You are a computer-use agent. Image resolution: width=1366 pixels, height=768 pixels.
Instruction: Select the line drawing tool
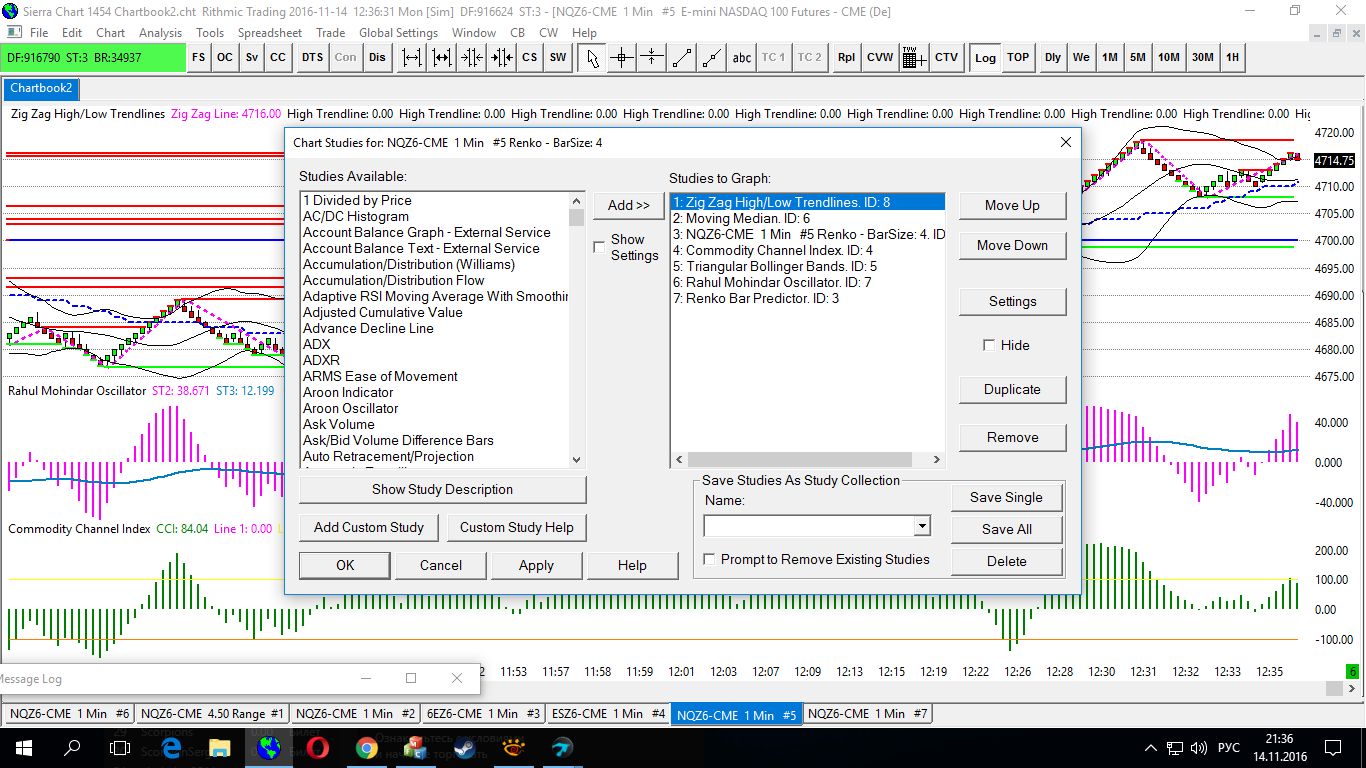click(682, 57)
